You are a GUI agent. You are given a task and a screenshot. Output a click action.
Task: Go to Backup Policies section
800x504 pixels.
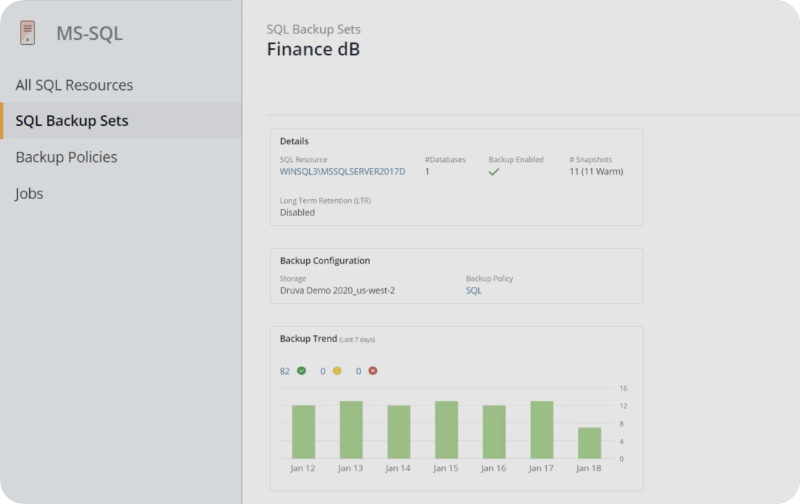pos(66,157)
